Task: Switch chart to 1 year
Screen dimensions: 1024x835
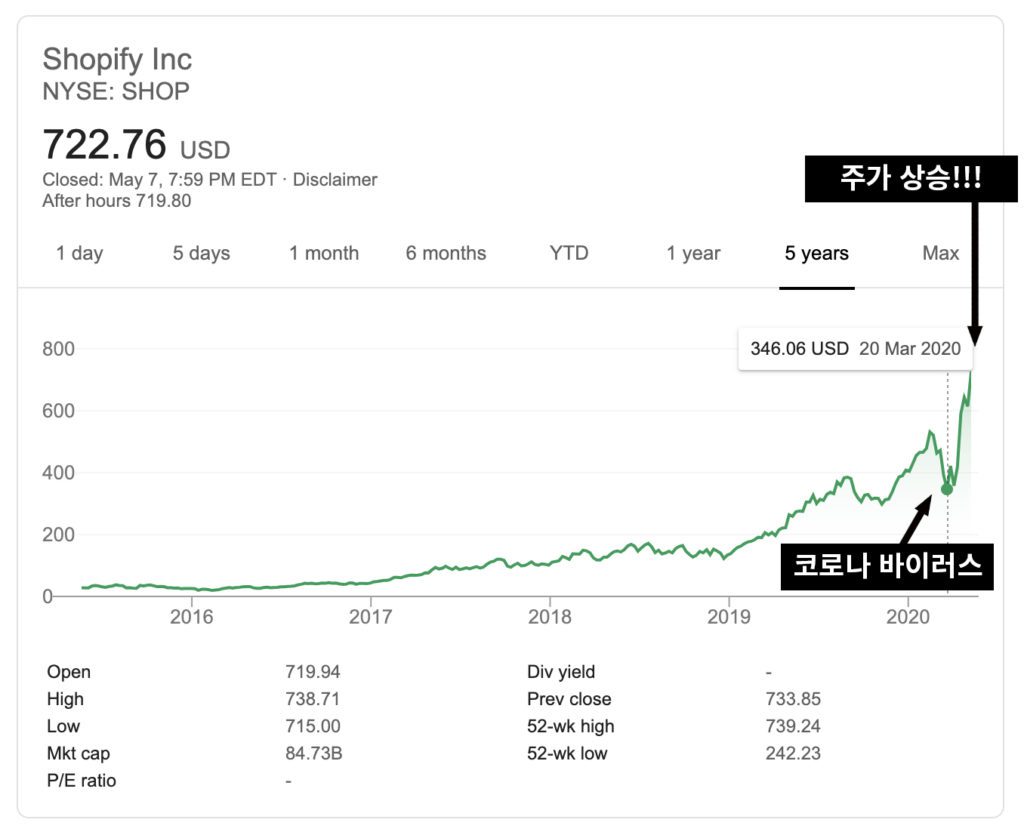Action: [693, 254]
